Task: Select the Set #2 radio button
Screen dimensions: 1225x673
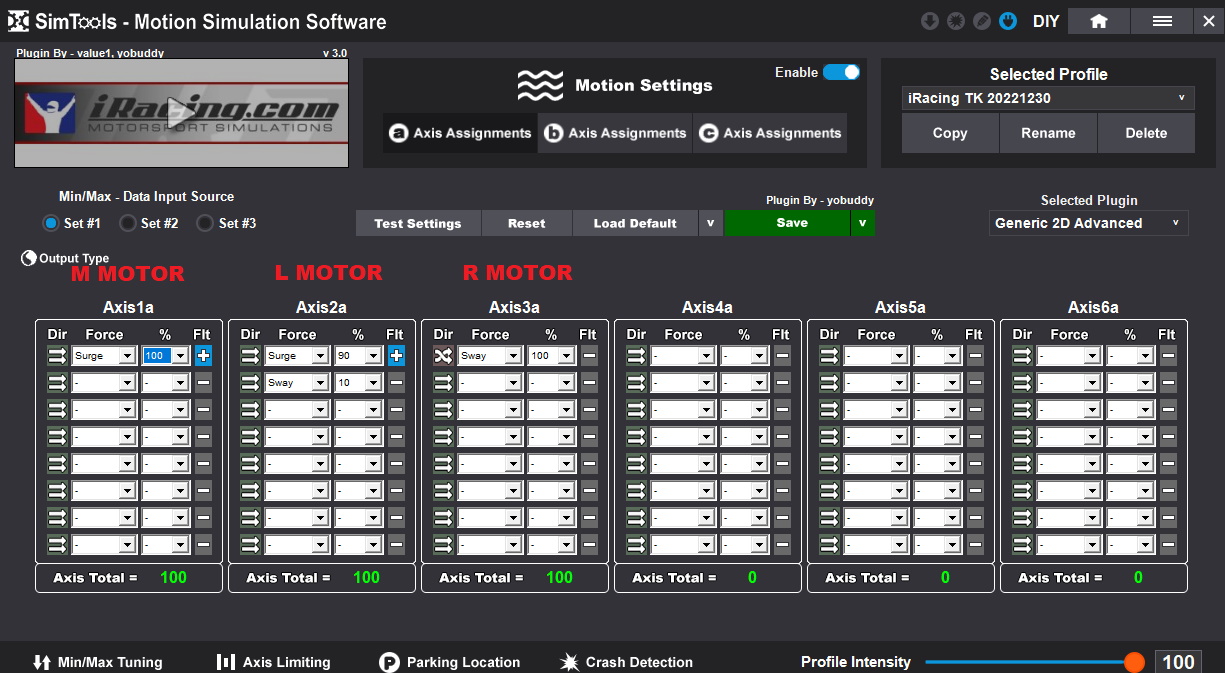Action: 128,223
